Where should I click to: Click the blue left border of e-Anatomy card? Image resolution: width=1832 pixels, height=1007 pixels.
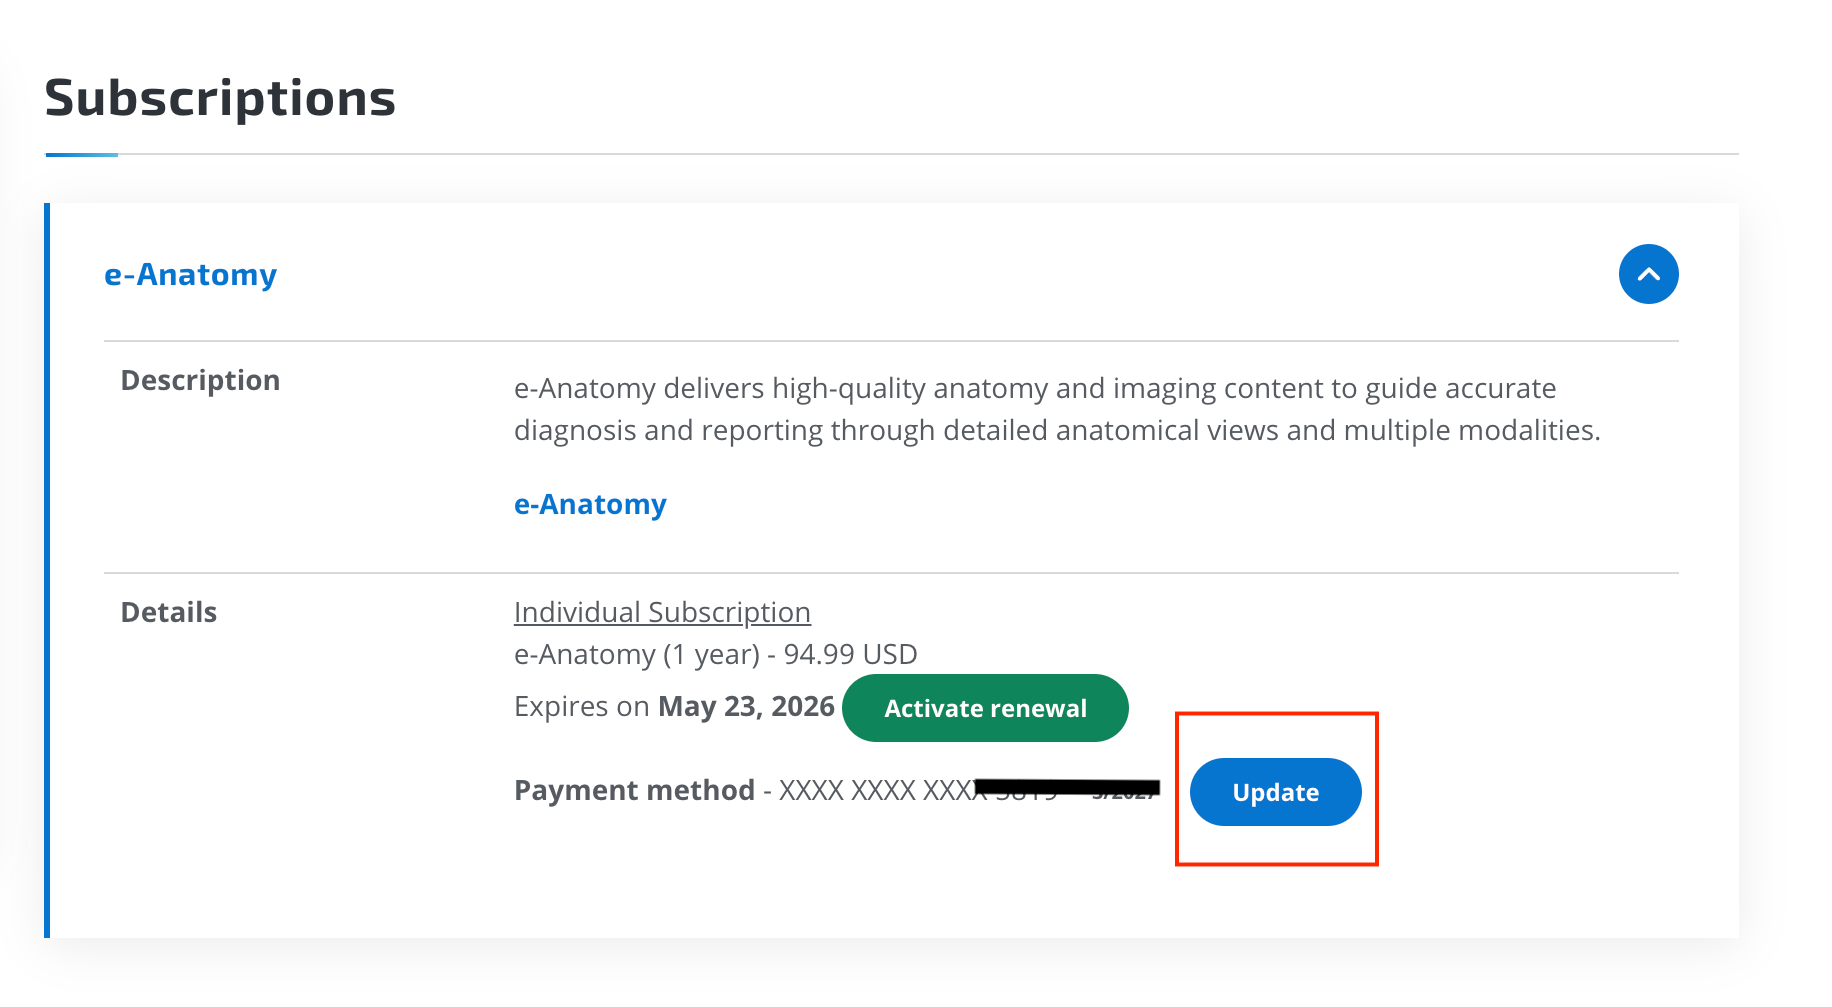[47, 570]
